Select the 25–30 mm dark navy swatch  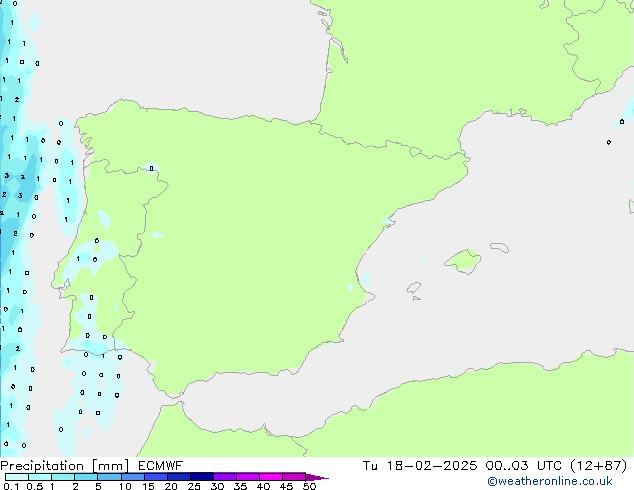tap(201, 477)
